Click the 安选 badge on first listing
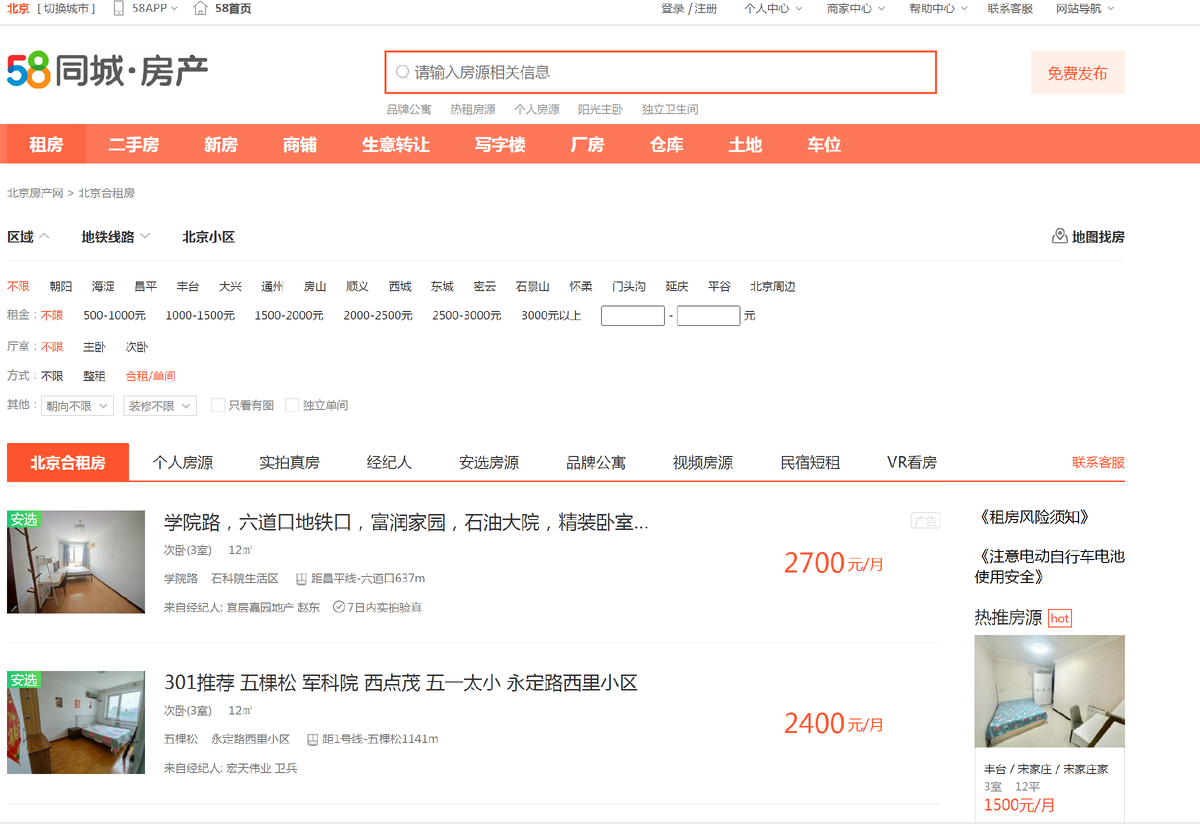Image resolution: width=1200 pixels, height=824 pixels. [21, 518]
